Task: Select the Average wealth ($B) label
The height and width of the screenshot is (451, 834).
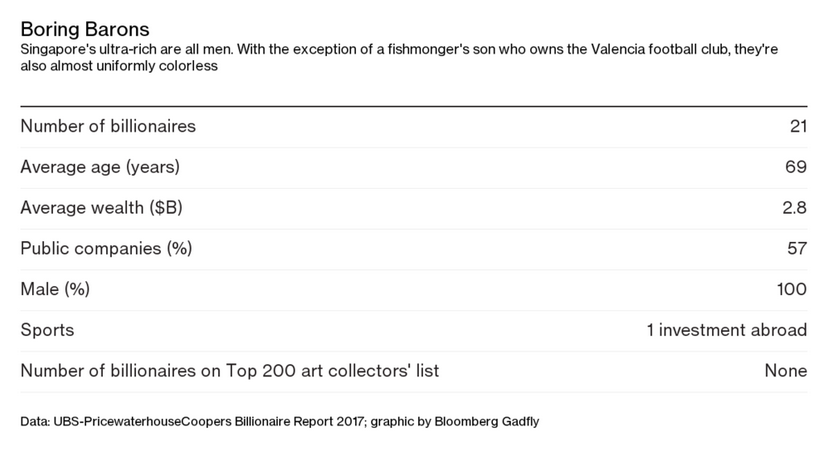Action: [102, 207]
